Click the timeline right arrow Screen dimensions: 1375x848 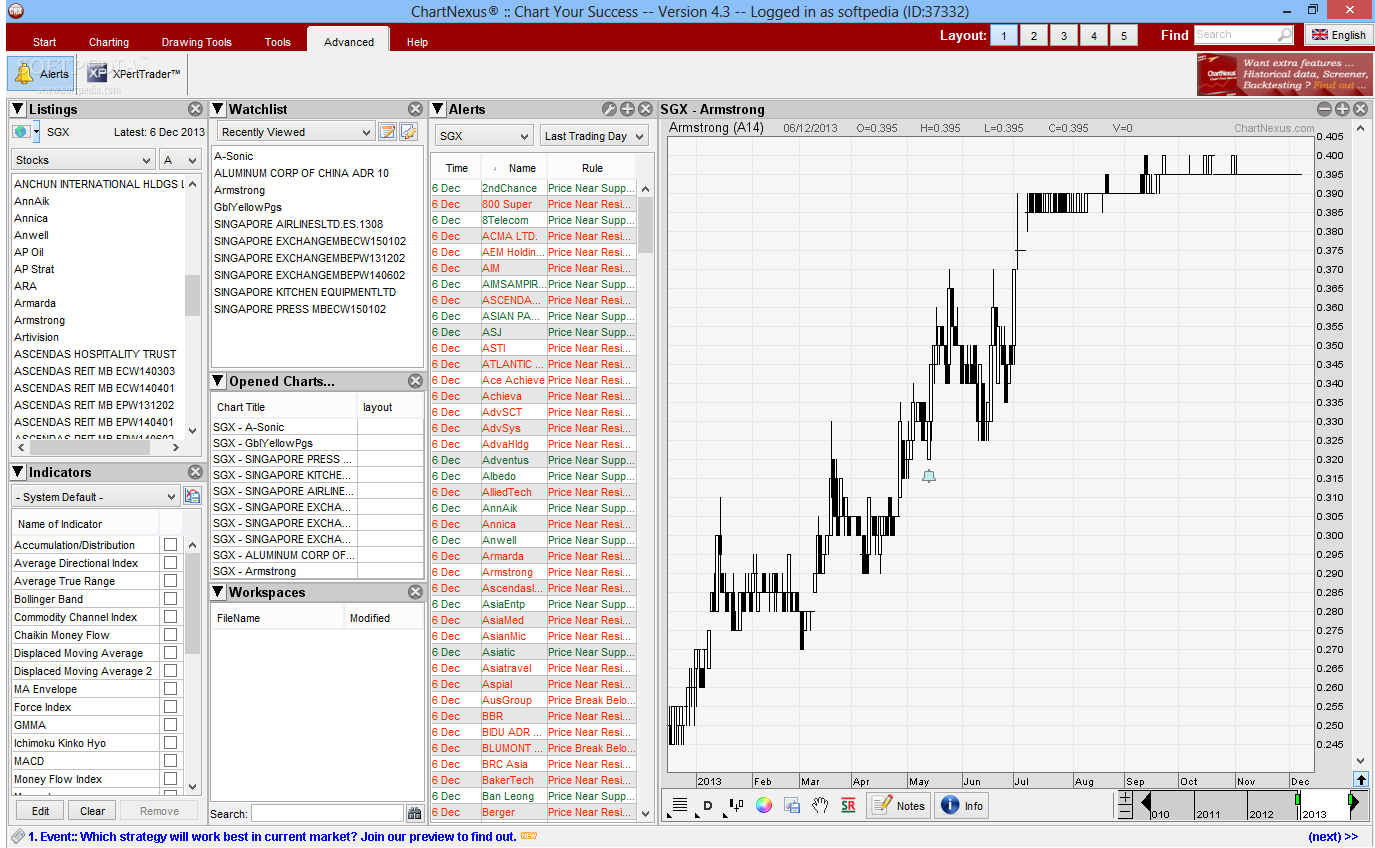(x=1354, y=800)
